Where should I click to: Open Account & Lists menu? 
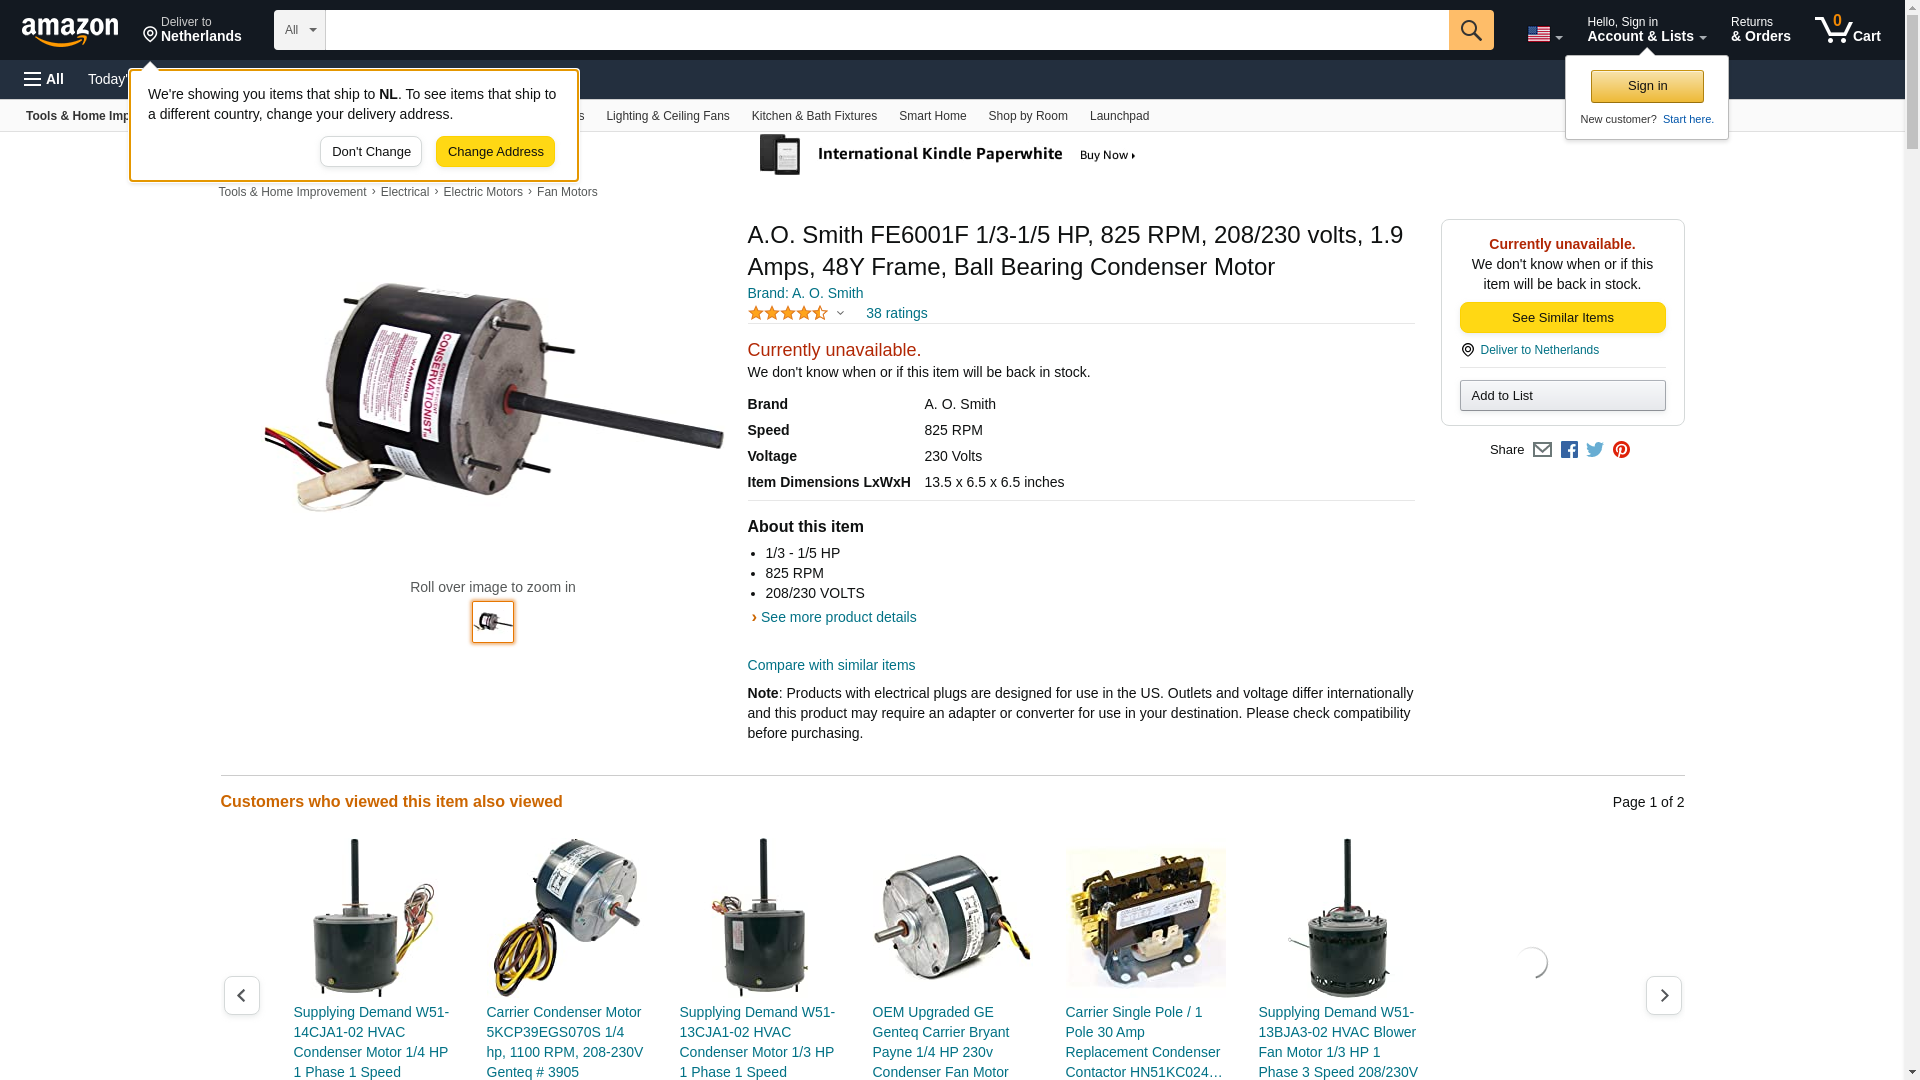[1646, 30]
